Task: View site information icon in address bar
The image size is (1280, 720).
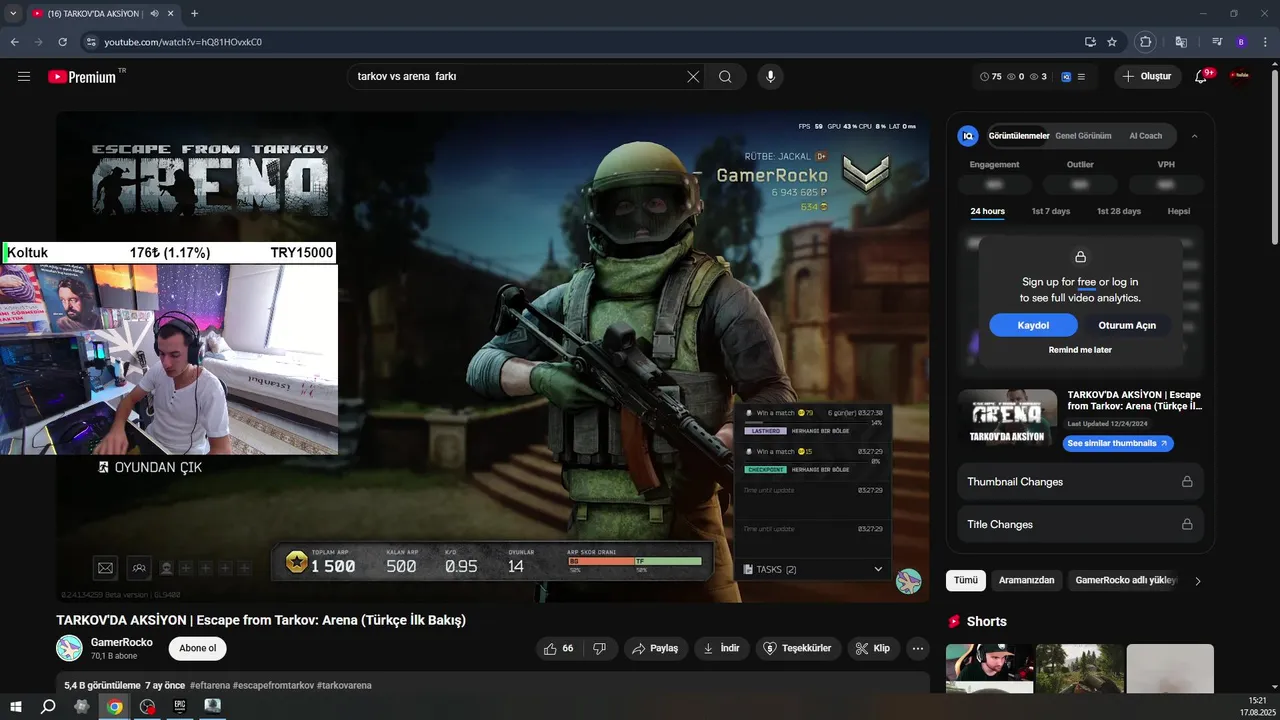Action: pos(91,42)
